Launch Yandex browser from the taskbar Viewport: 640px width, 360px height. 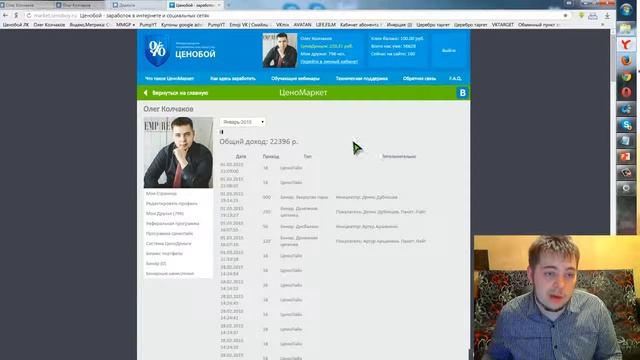pos(626,44)
